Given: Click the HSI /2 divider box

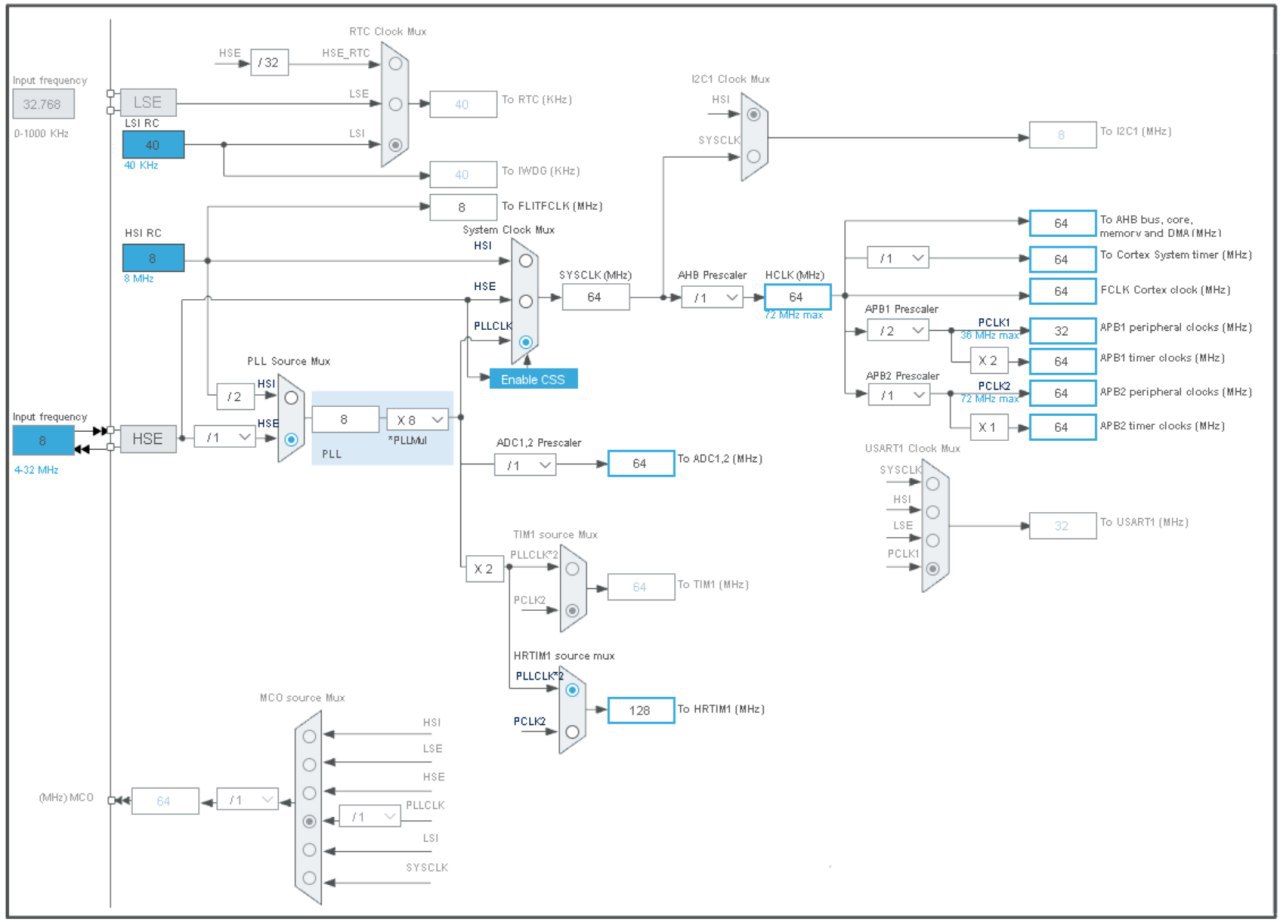Looking at the screenshot, I should coord(236,396).
